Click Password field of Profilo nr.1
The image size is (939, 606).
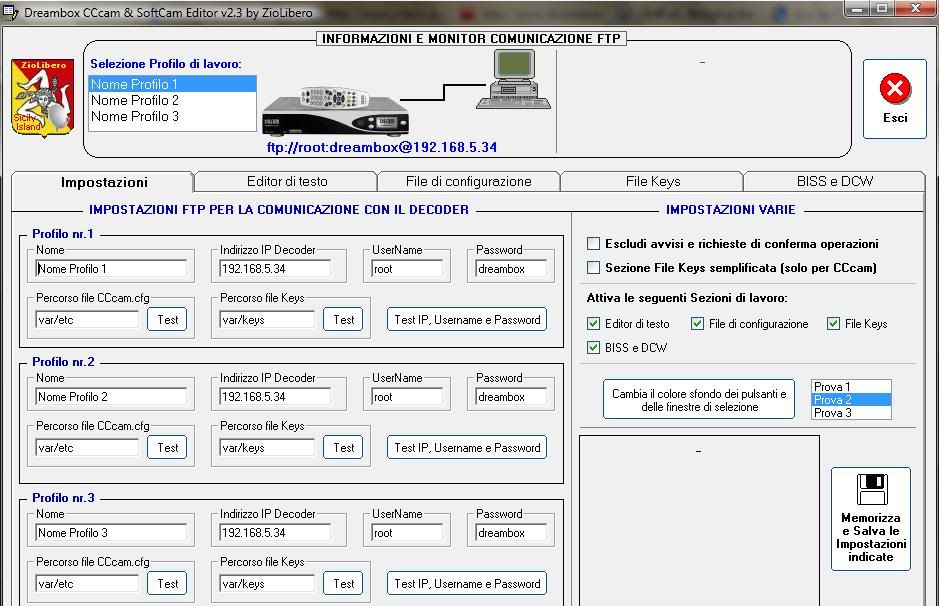(511, 269)
